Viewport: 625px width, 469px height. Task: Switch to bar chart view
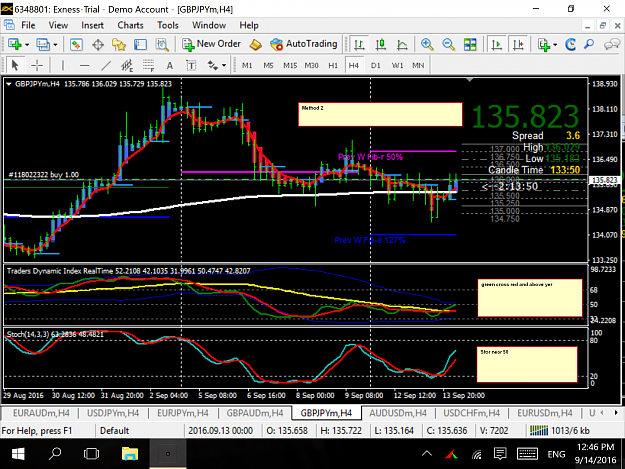360,44
